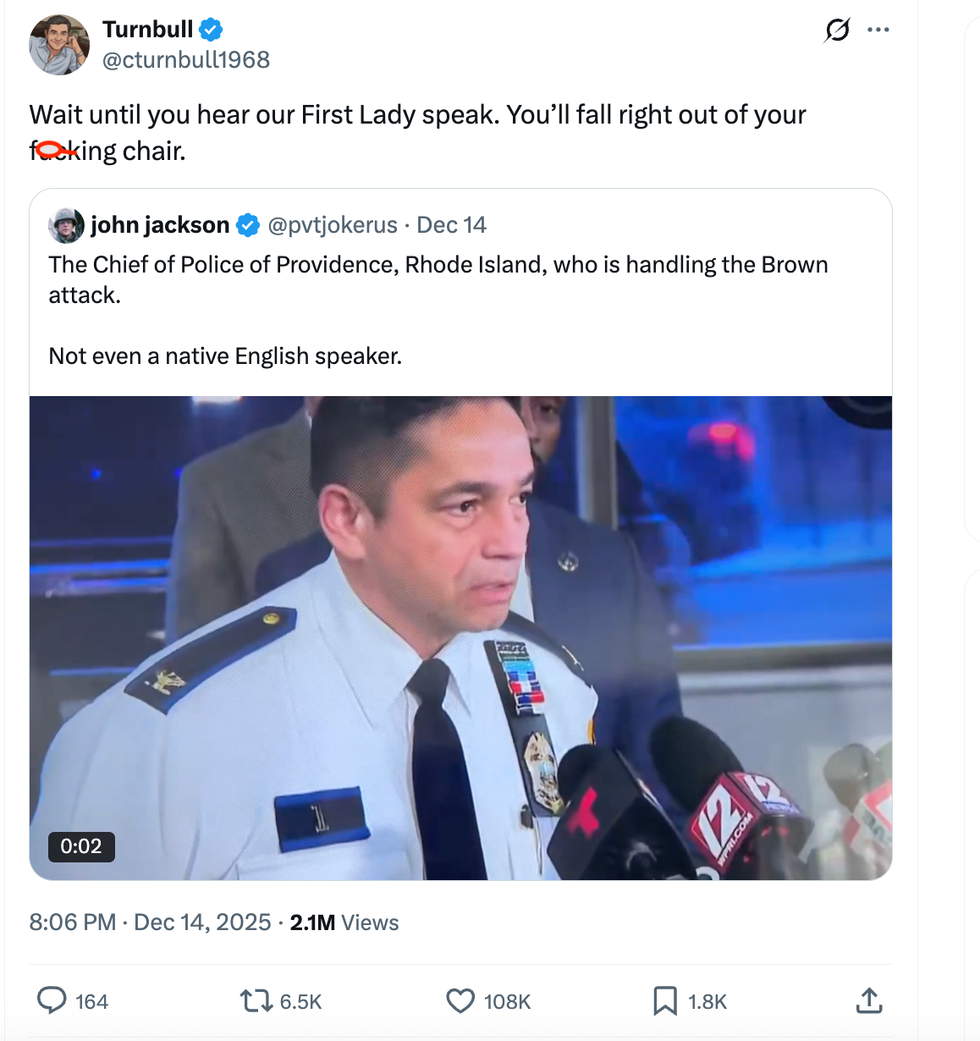Click Turnbull's blue verified badge
980x1041 pixels.
pyautogui.click(x=208, y=29)
